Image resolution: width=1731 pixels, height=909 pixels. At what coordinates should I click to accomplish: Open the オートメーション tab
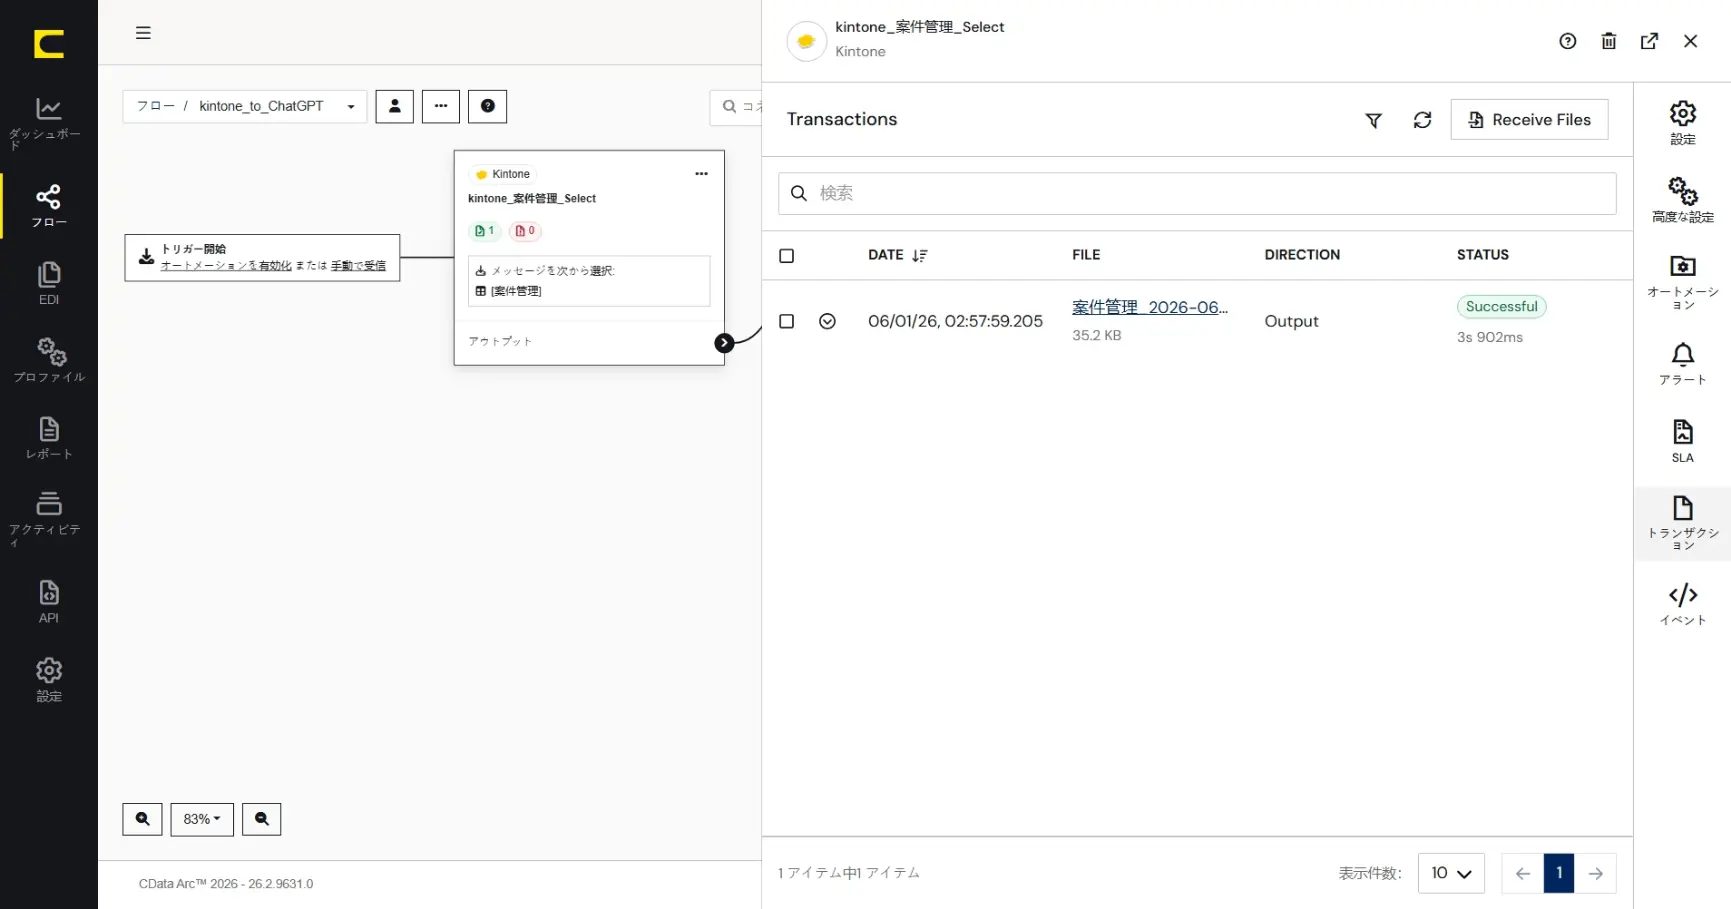point(1683,282)
